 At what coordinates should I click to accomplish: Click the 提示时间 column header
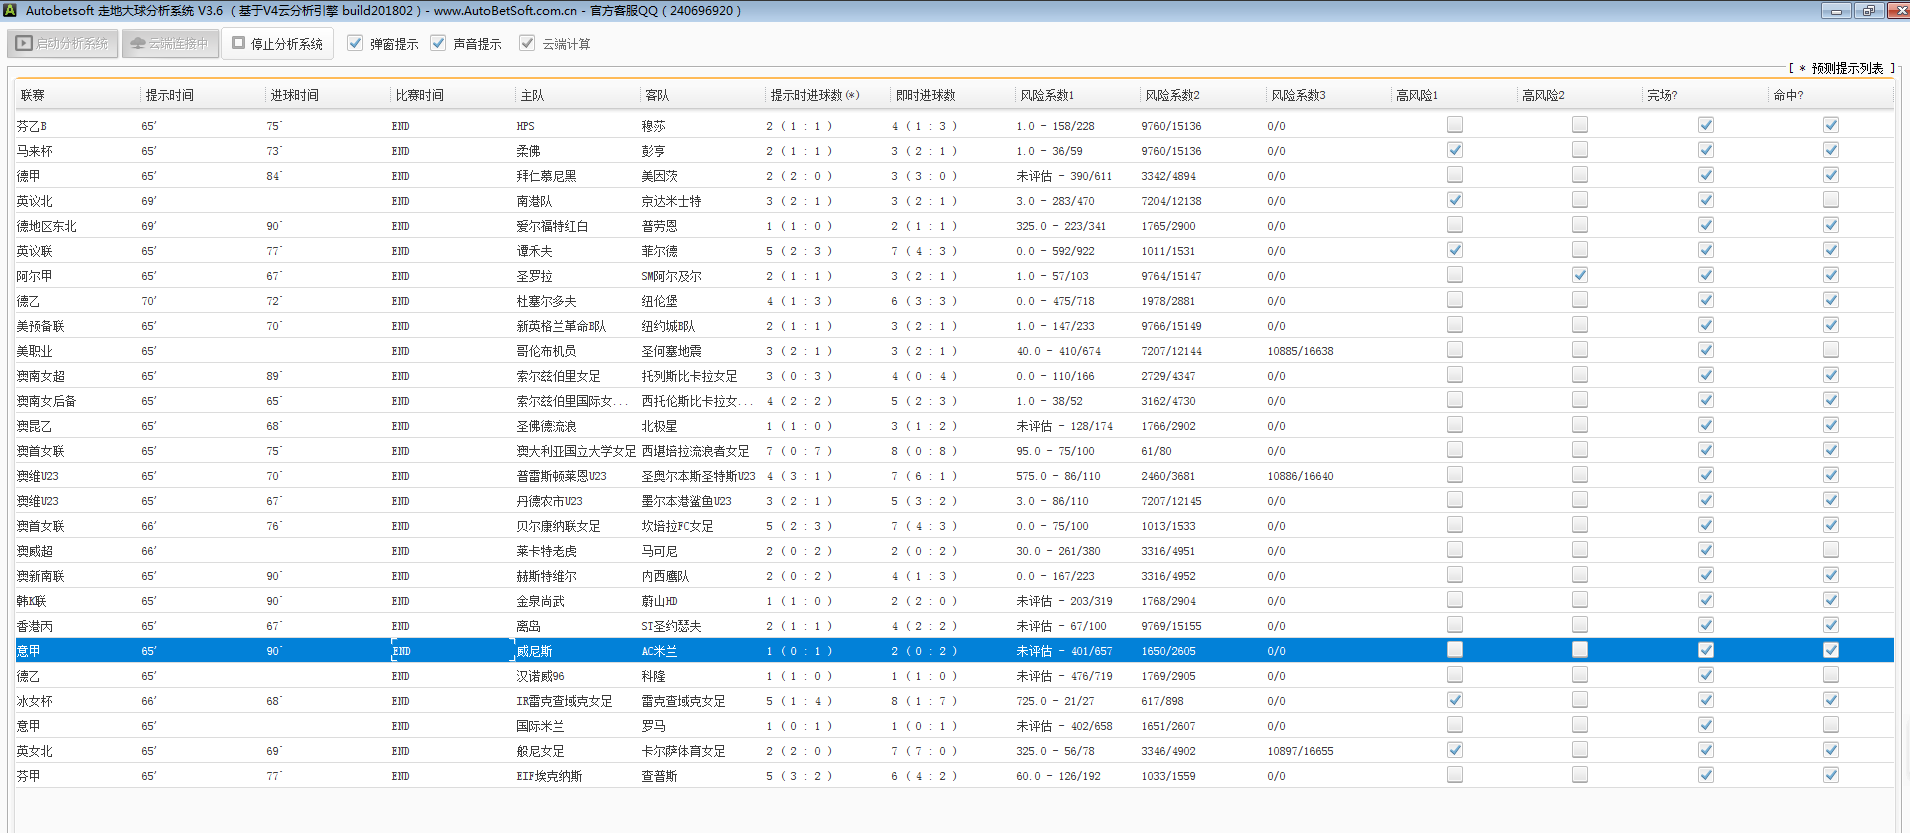170,95
